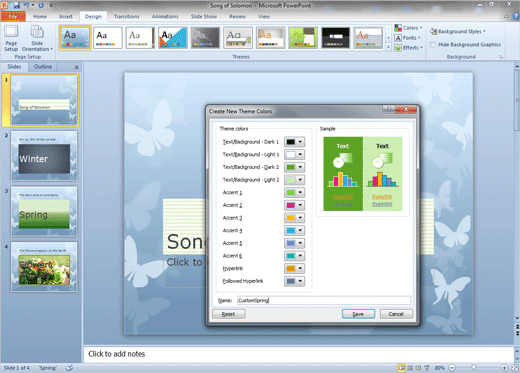Select slide 3 Spring thumbnail
Image resolution: width=520 pixels, height=373 pixels.
[44, 211]
